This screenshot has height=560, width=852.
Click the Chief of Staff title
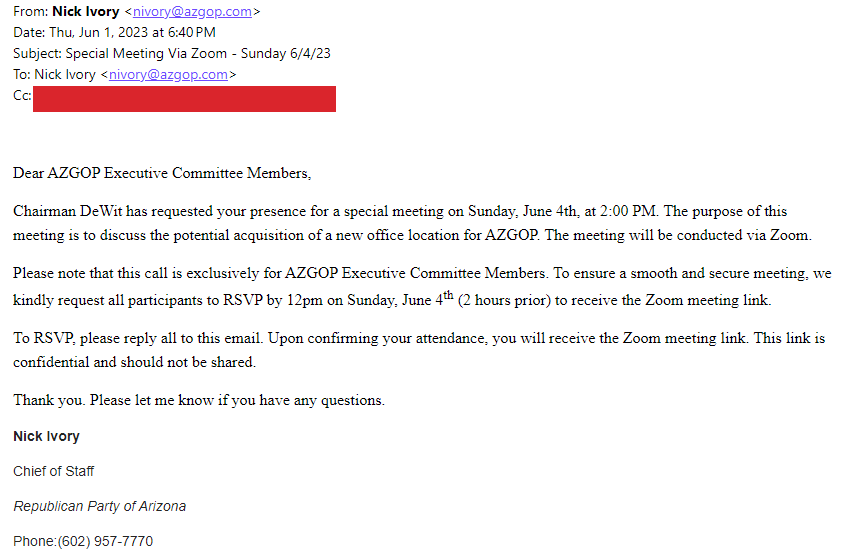coord(54,471)
